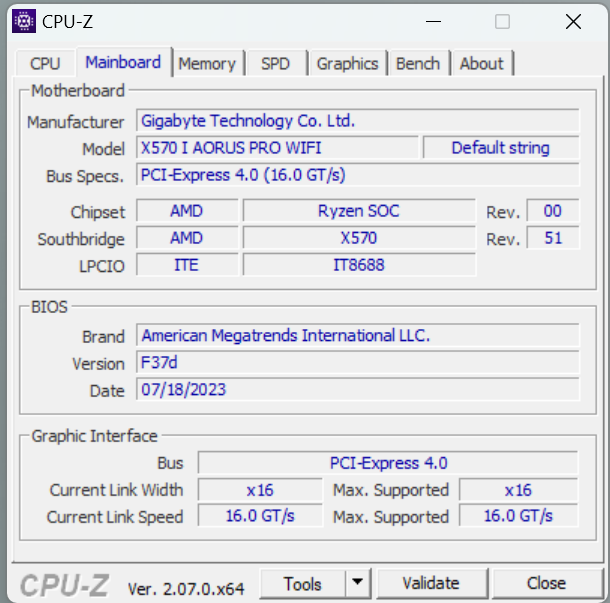Click the Chipset vendor AMD field
Screen dimensions: 610x603
(187, 211)
